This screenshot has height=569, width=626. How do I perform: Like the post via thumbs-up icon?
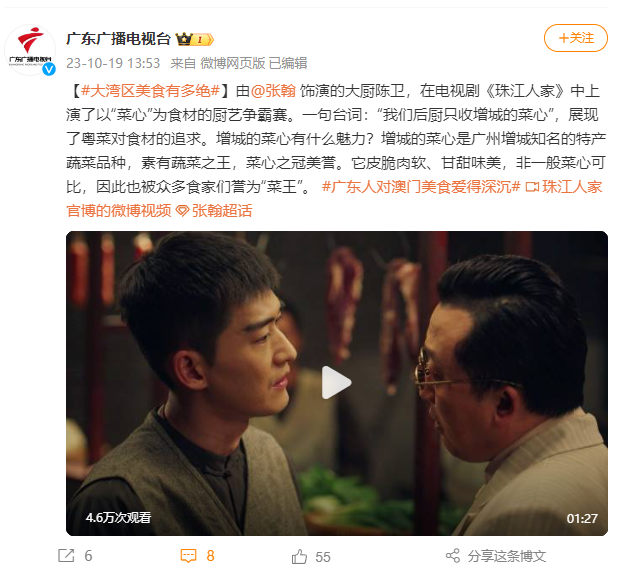pyautogui.click(x=299, y=556)
